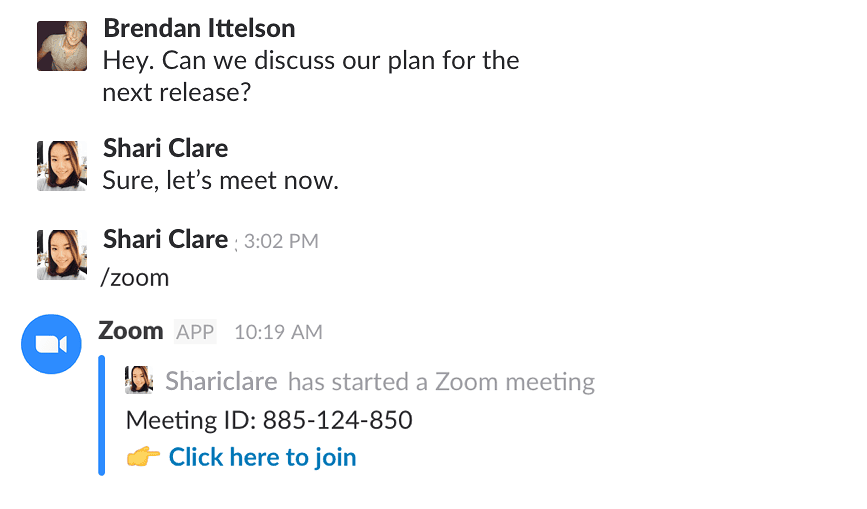Click Shari Clare's avatar beside the /zoom message

click(x=62, y=255)
